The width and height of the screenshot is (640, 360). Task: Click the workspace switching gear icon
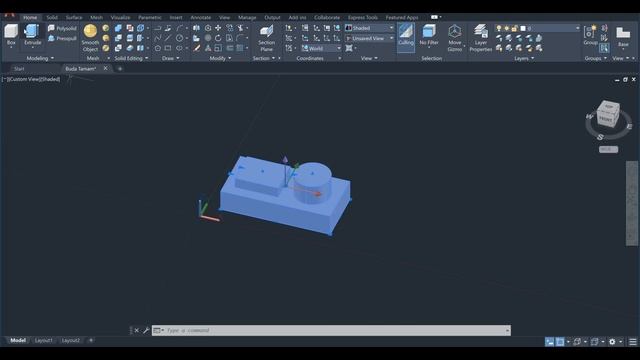pos(612,342)
